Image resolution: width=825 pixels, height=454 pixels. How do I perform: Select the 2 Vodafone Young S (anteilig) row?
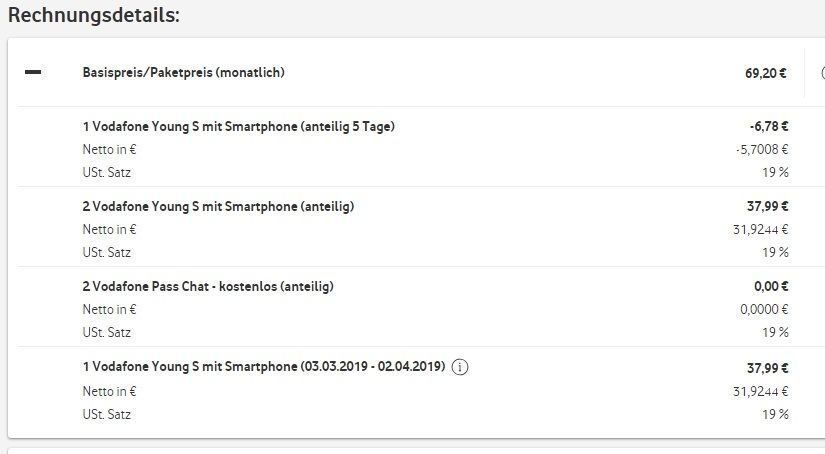click(218, 207)
